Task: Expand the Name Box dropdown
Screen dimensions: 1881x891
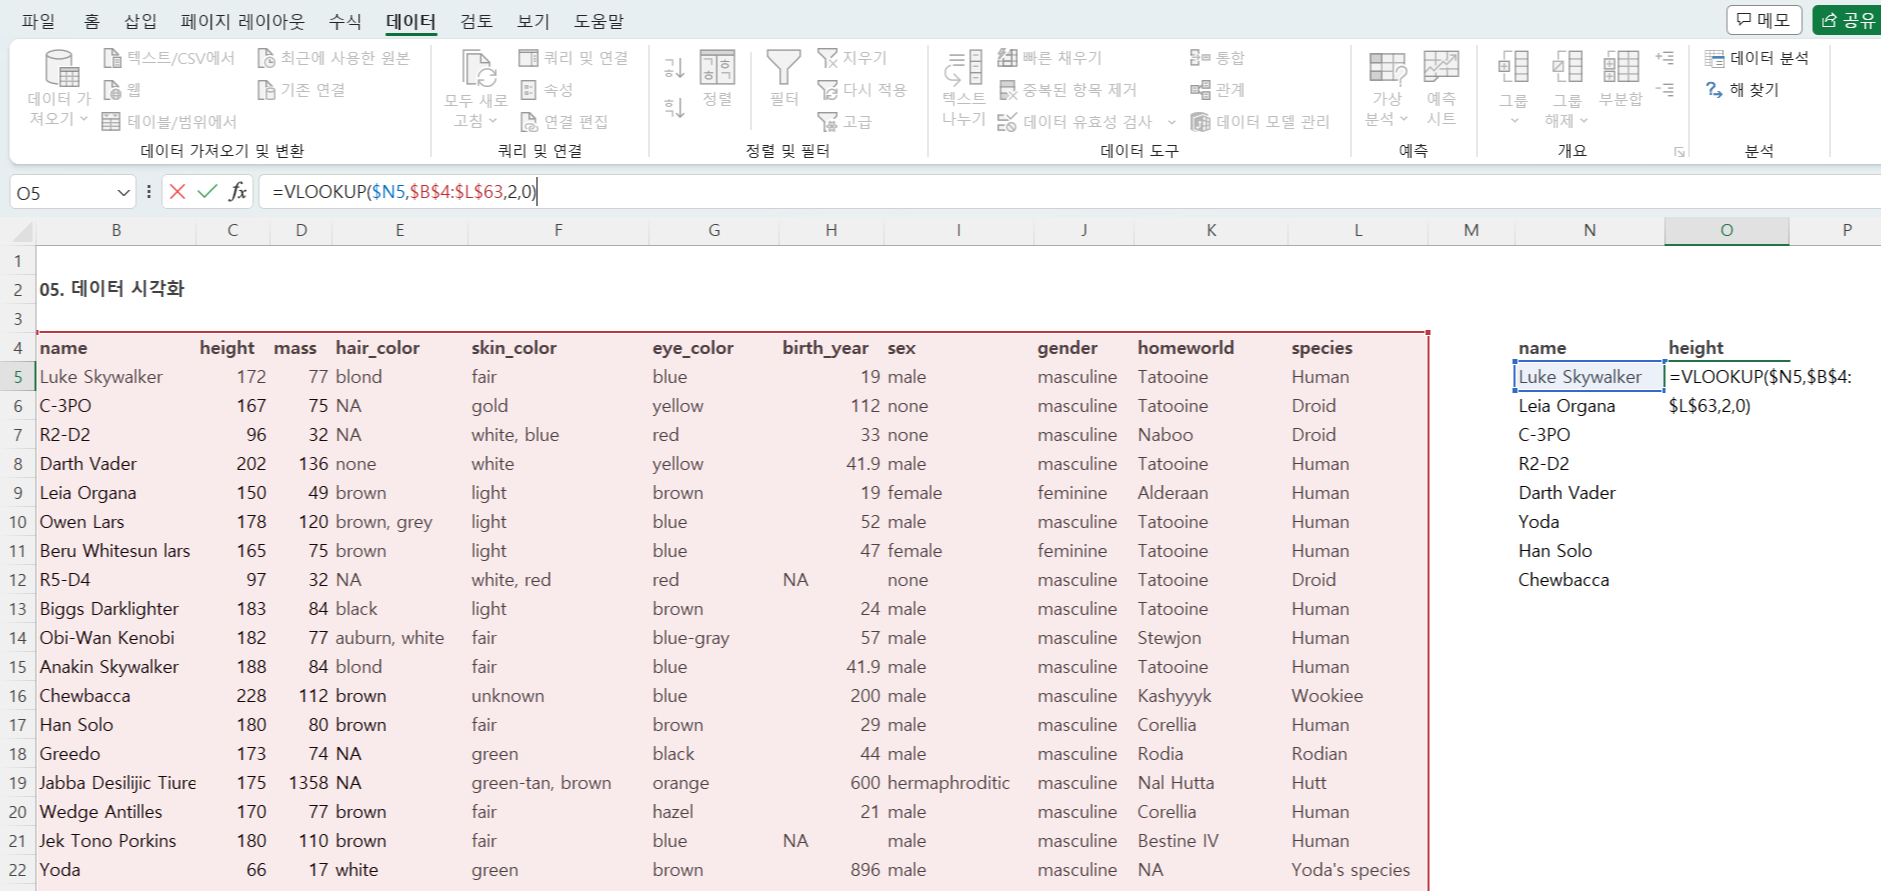Action: click(x=123, y=192)
